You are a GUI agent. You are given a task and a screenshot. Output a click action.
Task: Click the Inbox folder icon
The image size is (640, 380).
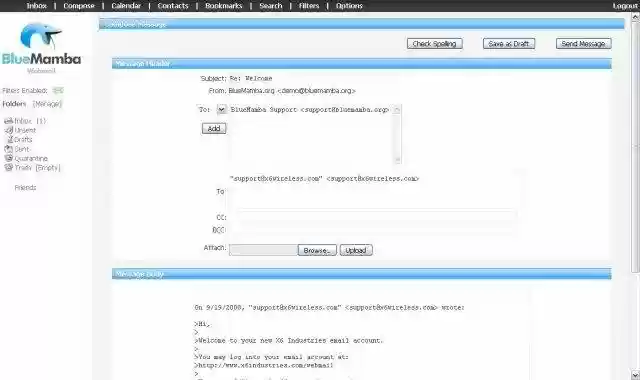[9, 121]
